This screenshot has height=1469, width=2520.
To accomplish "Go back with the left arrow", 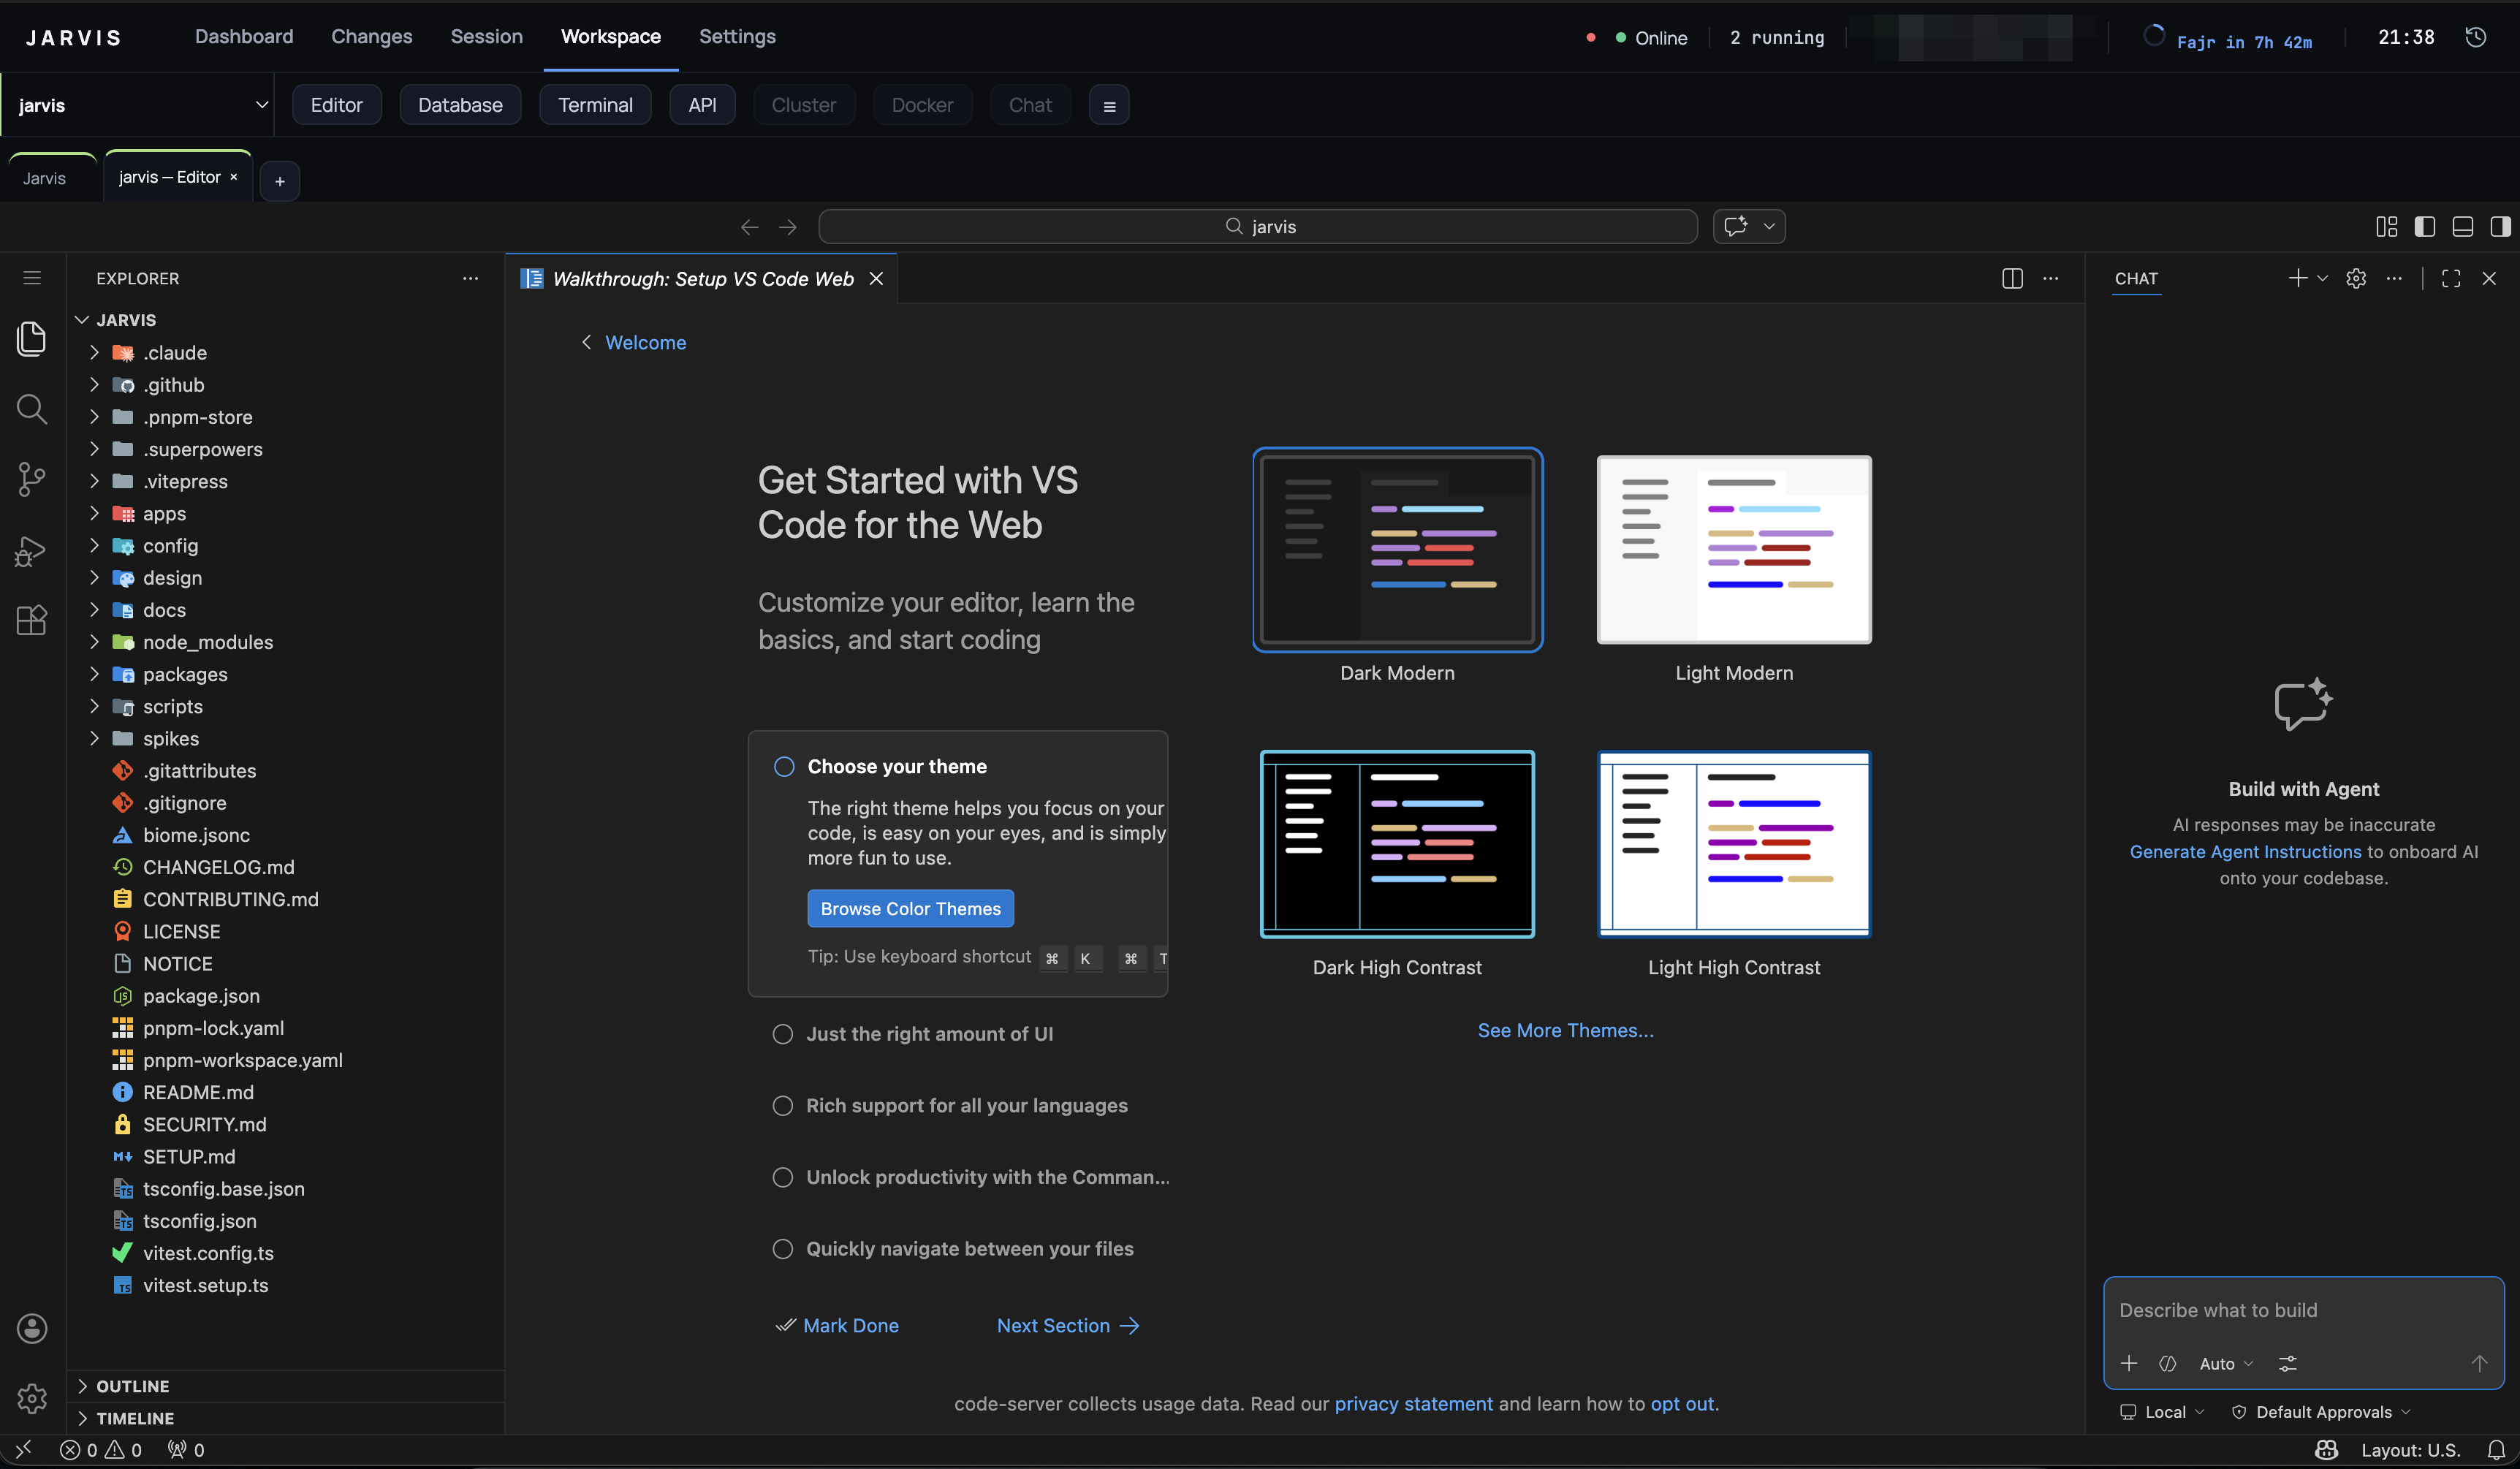I will [x=749, y=227].
